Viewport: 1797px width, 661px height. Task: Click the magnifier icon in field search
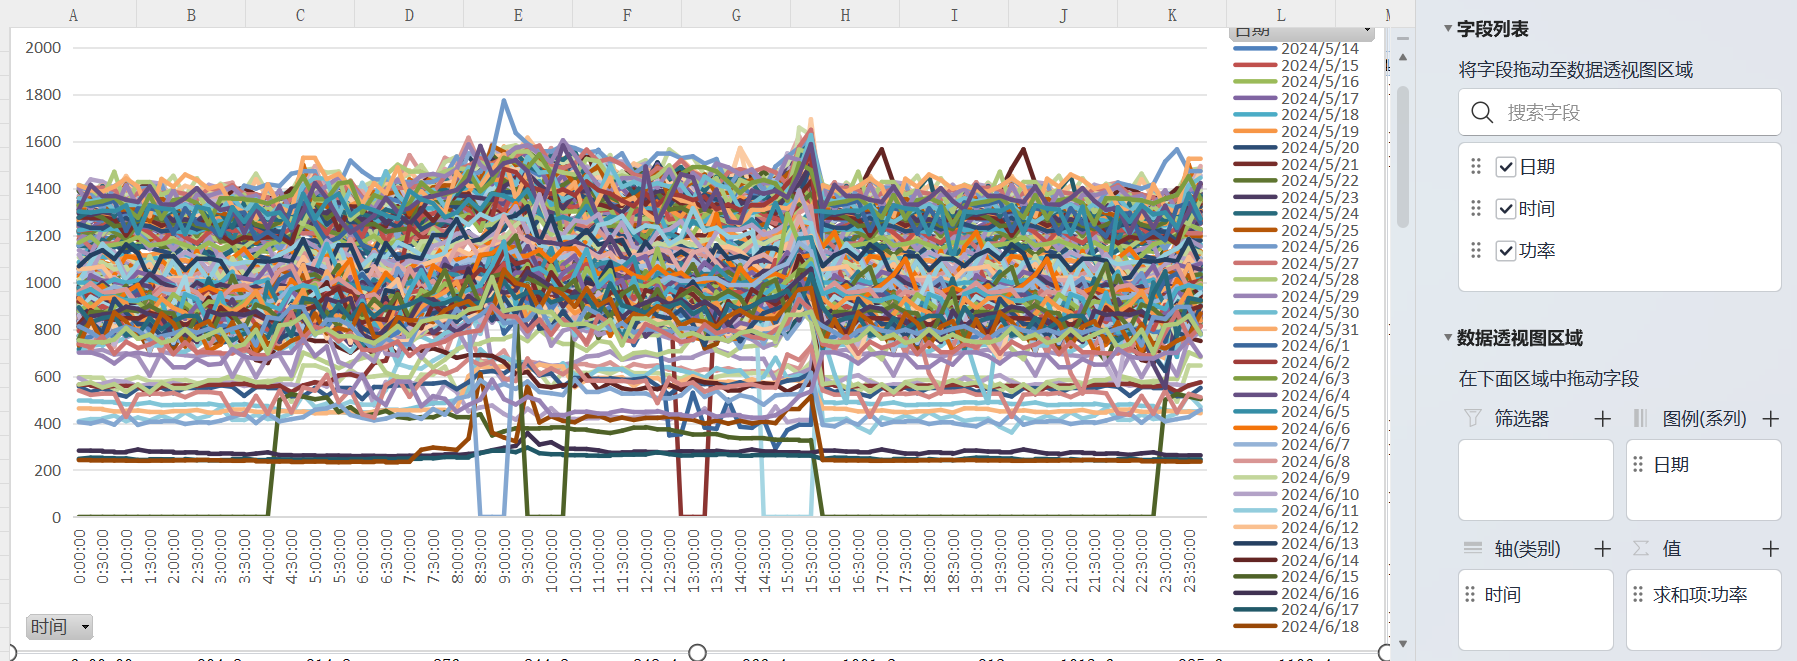point(1482,113)
